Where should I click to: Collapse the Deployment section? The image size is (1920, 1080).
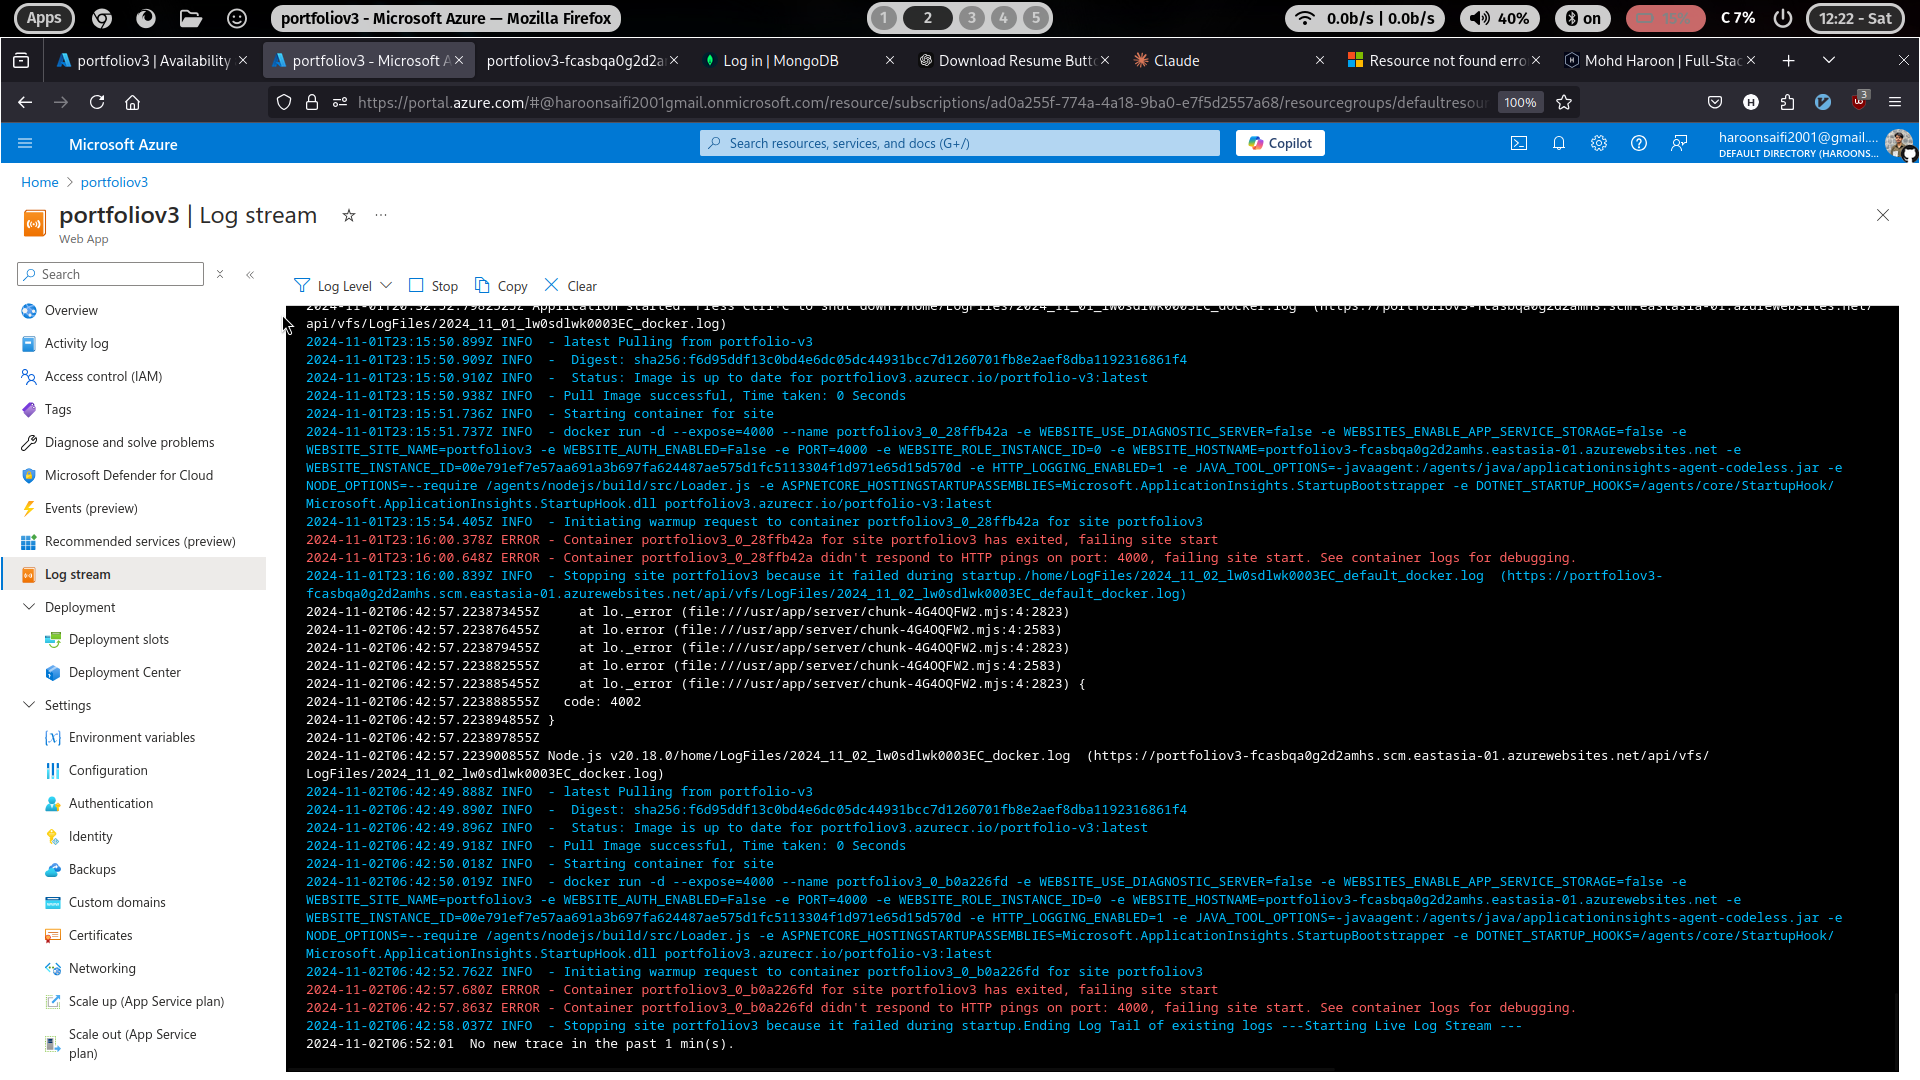29,607
